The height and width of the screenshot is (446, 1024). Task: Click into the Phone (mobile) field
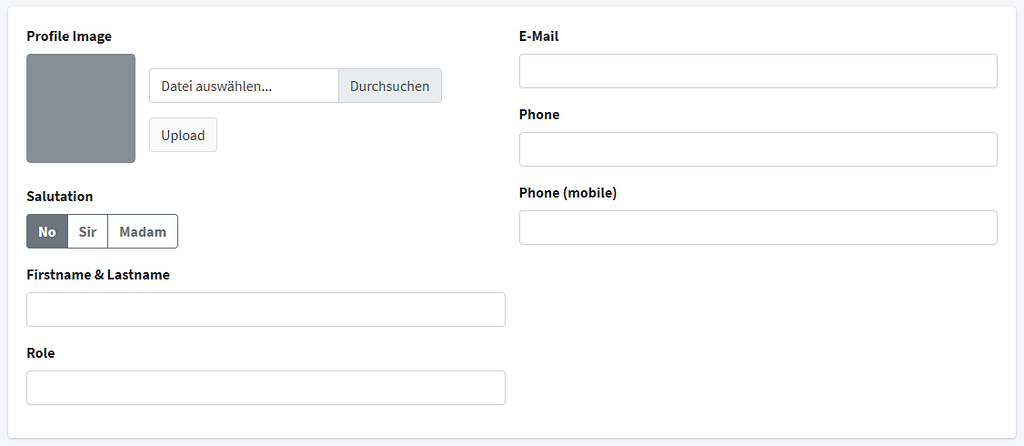click(758, 227)
